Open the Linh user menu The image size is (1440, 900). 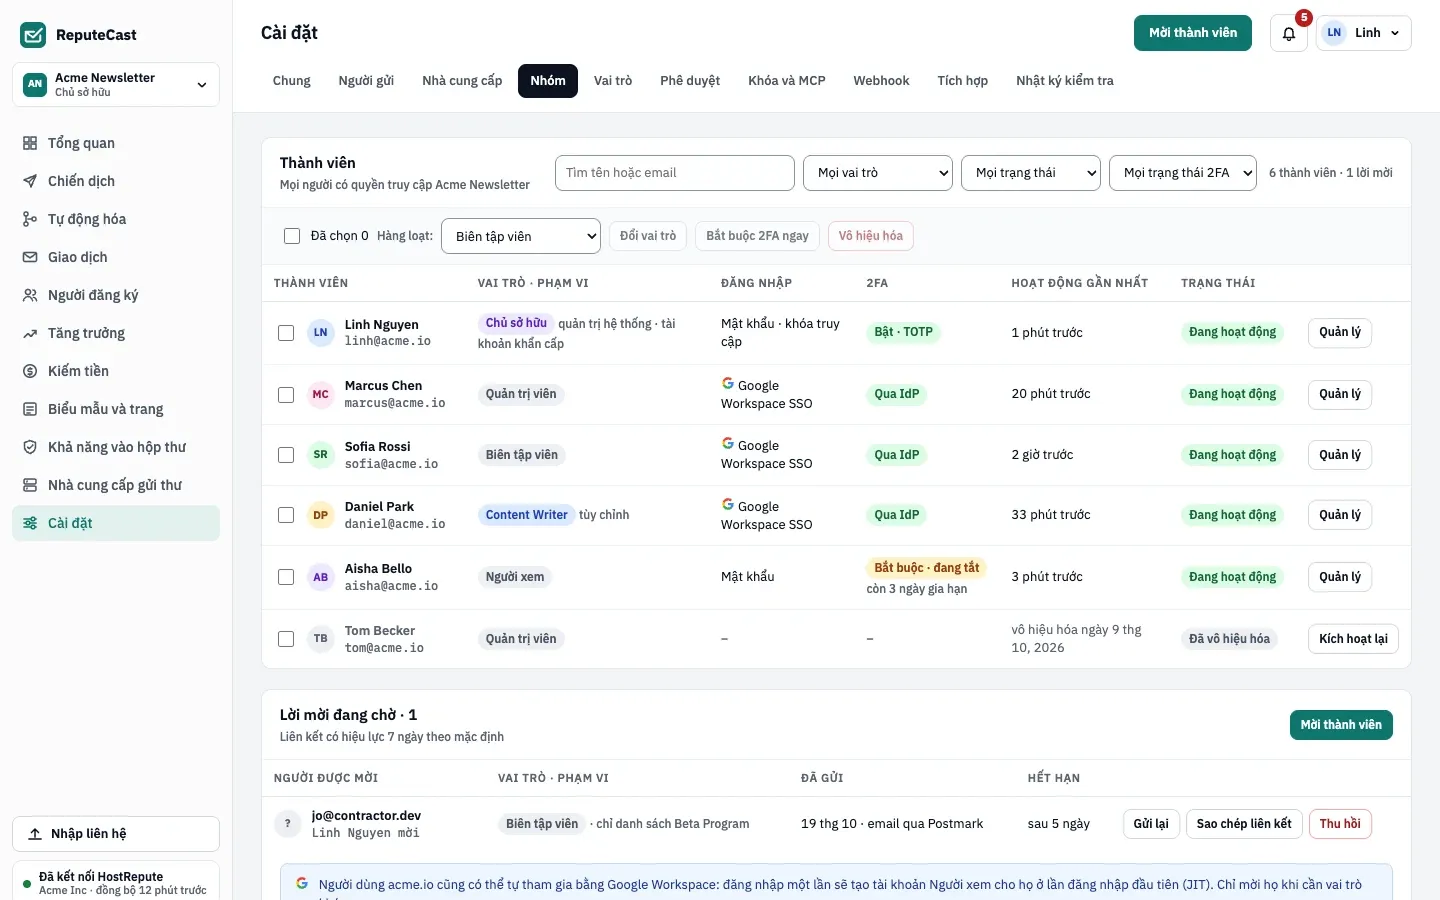point(1364,33)
